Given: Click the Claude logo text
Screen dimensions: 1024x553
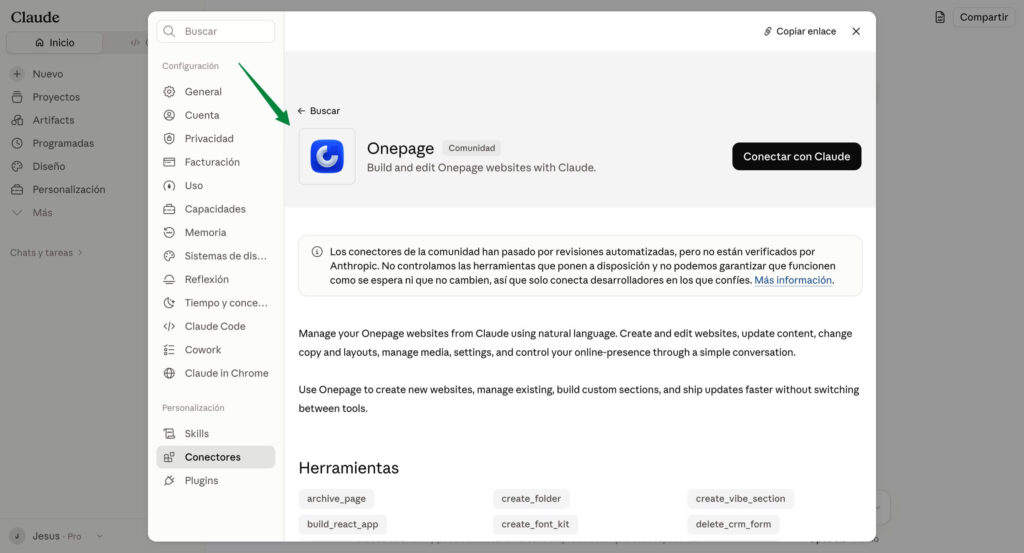Looking at the screenshot, I should pyautogui.click(x=35, y=17).
